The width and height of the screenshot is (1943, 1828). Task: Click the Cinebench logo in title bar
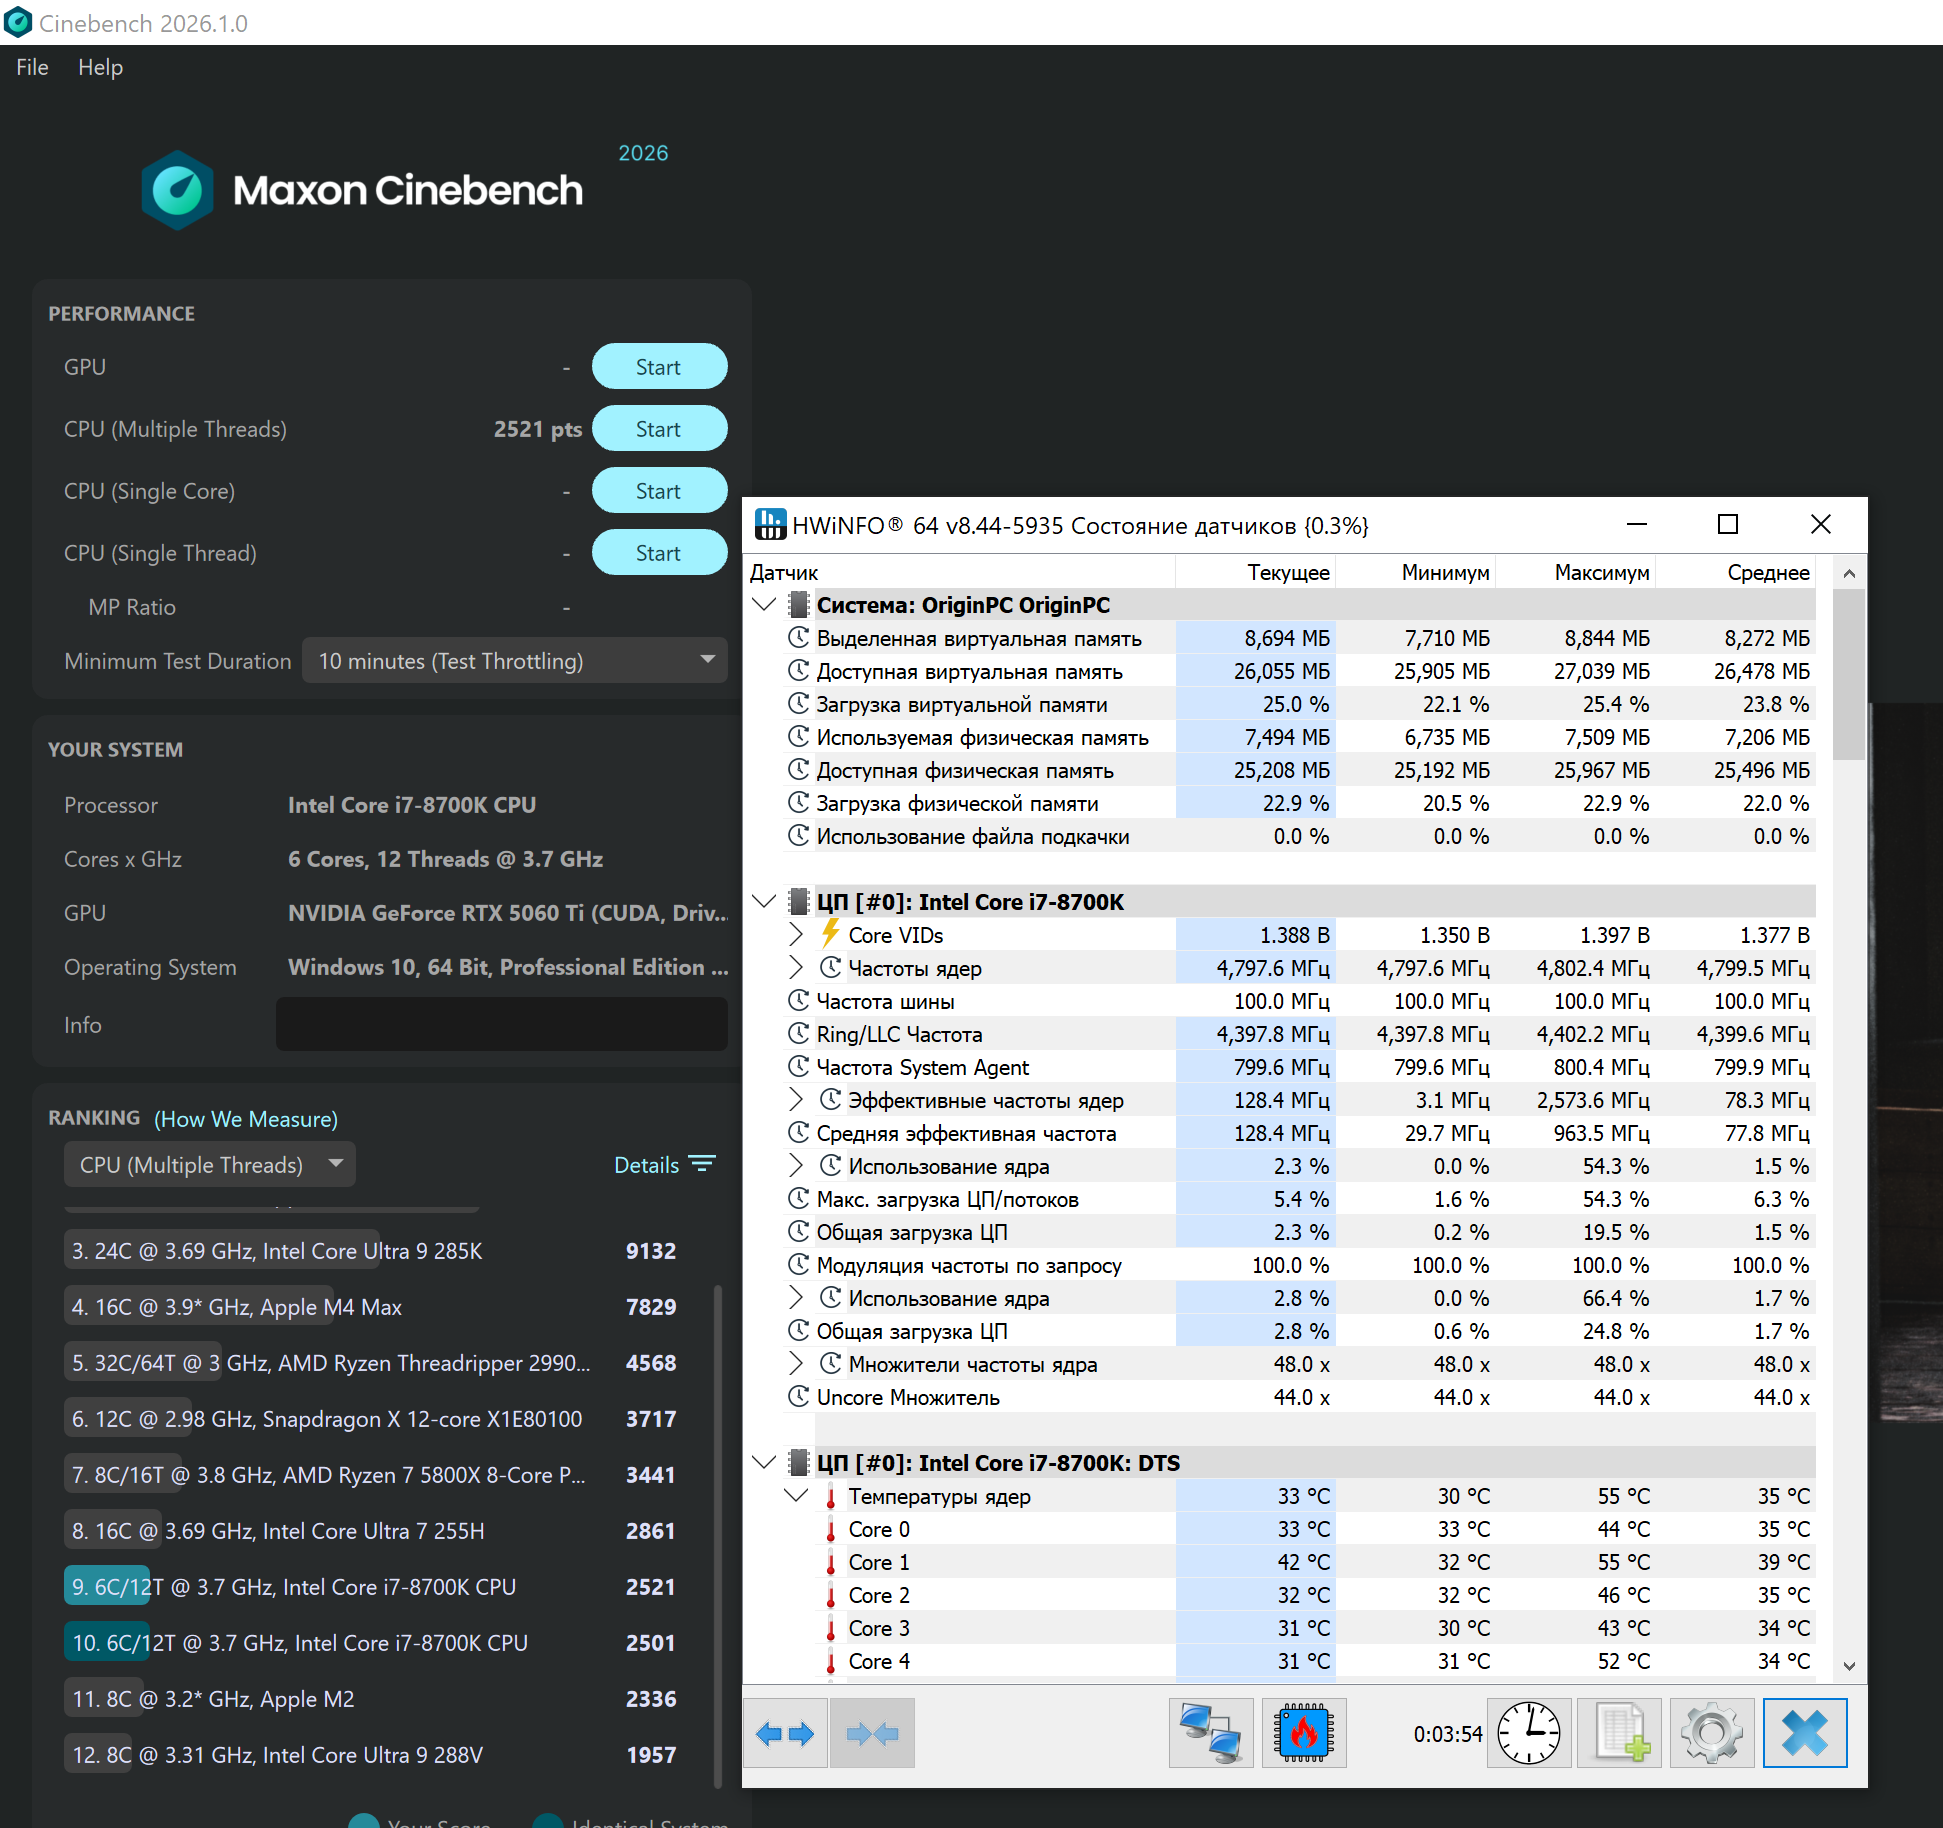click(18, 22)
